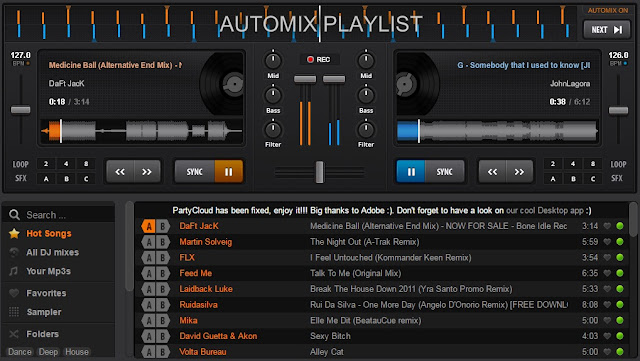Load Martin Solveig track to deck B

(162, 242)
